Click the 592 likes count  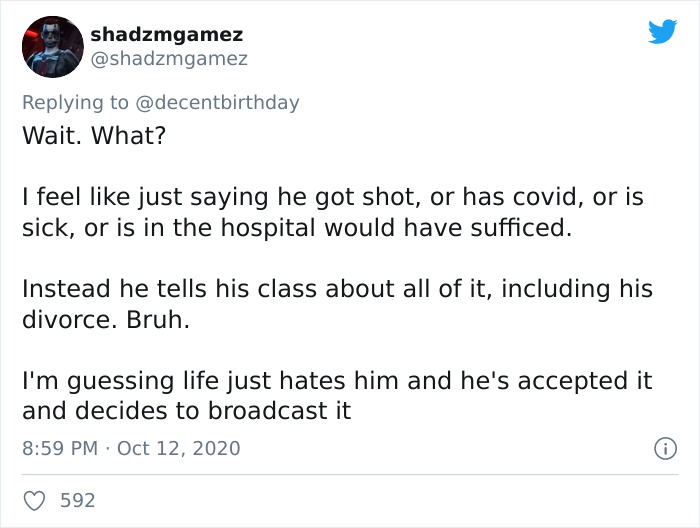(78, 500)
